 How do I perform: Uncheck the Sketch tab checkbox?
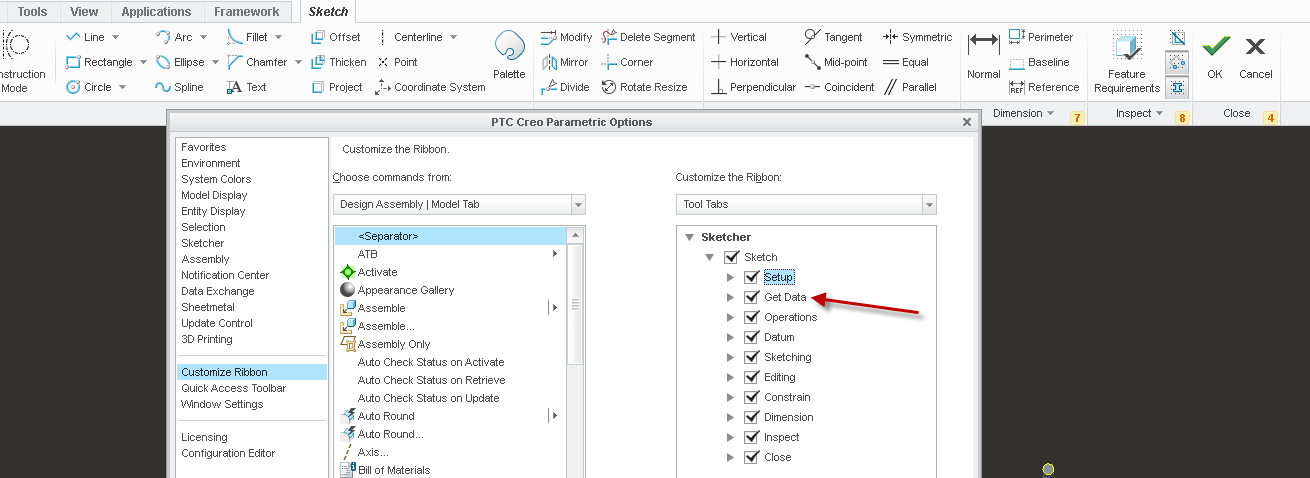[731, 257]
